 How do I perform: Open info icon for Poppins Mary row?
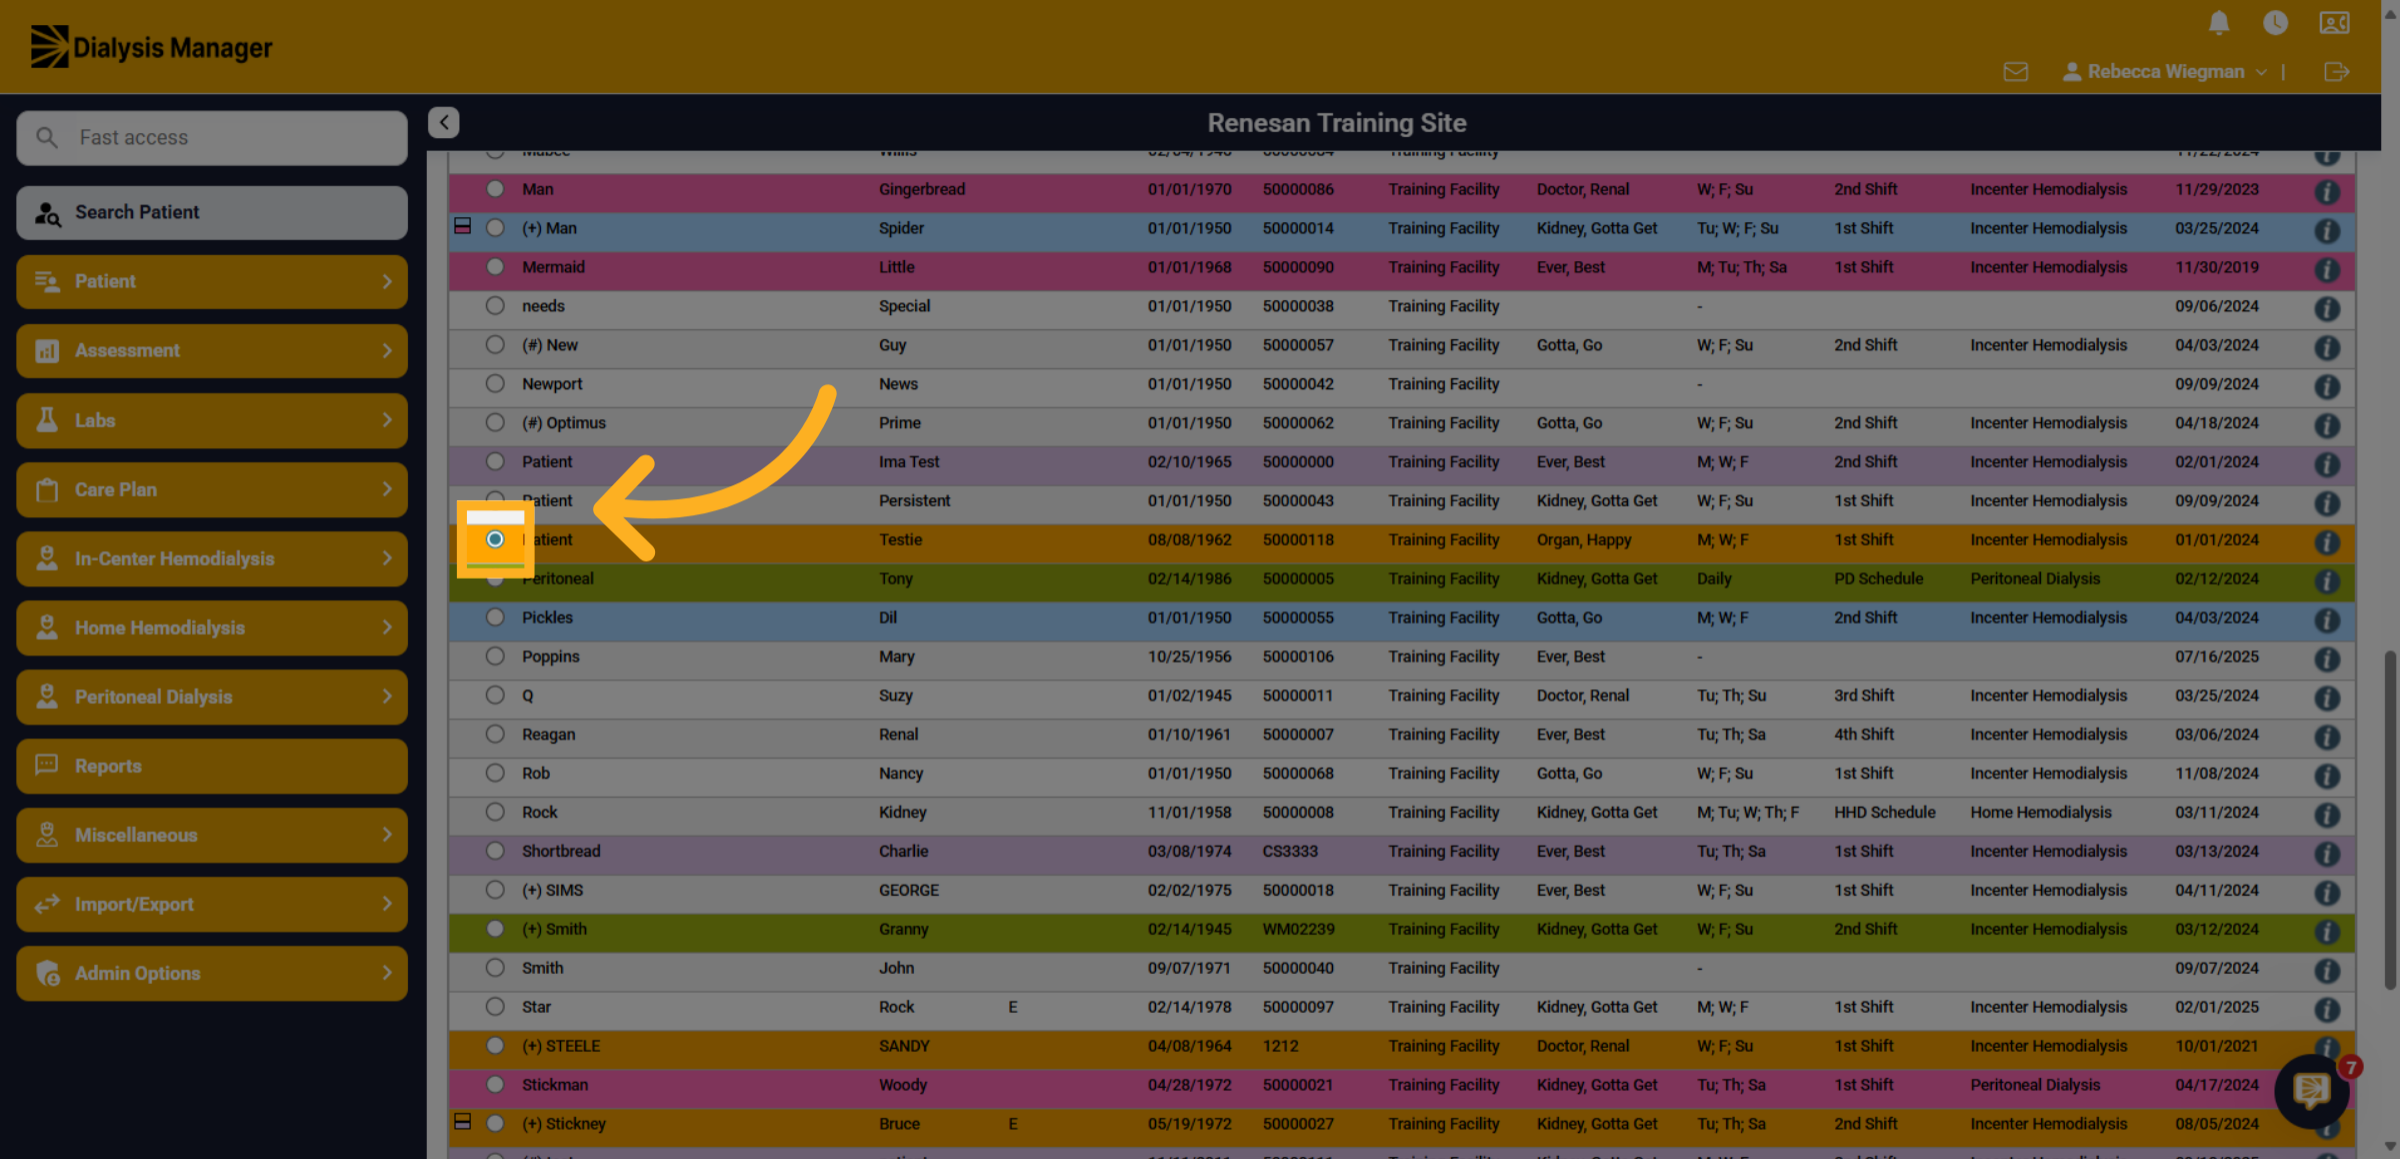[2327, 660]
